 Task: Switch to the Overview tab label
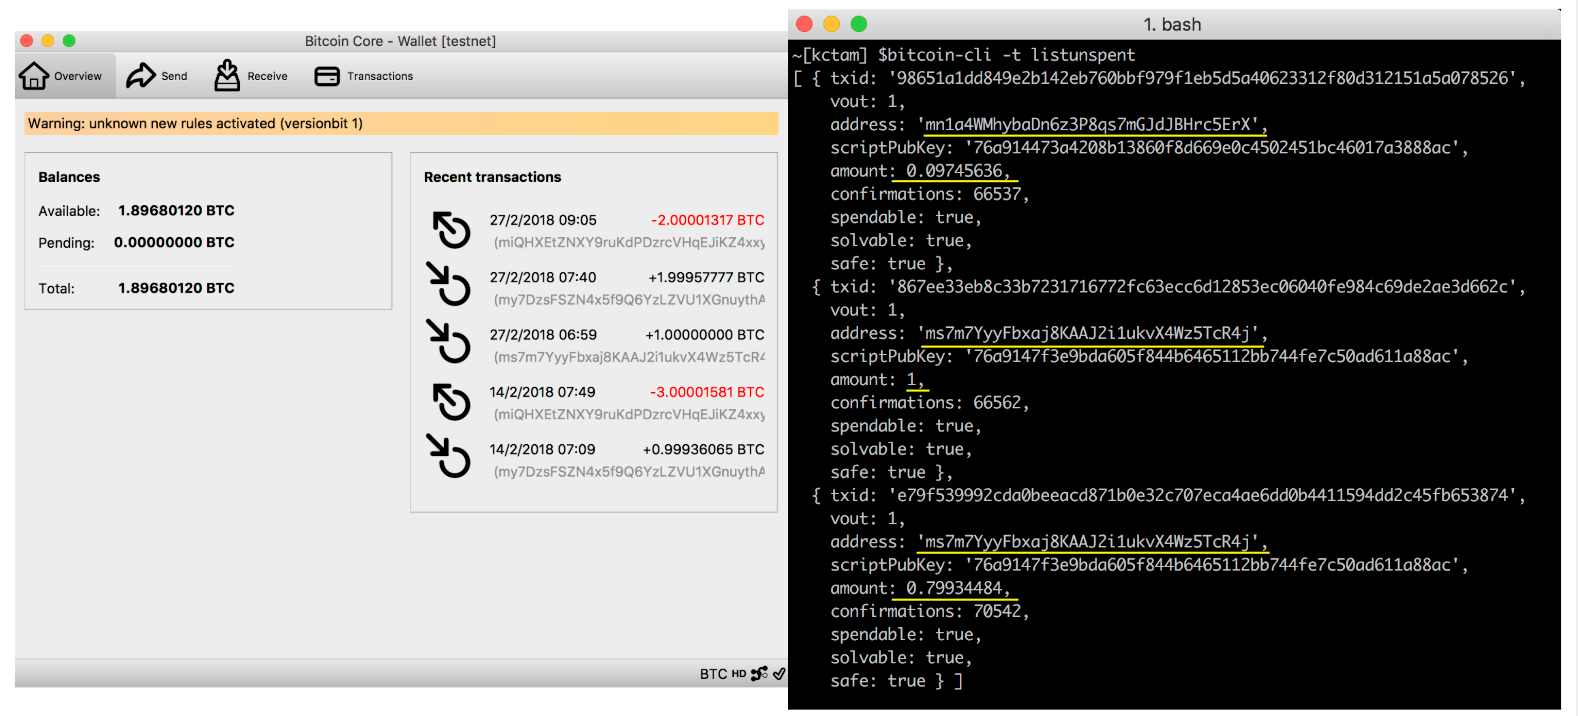[x=78, y=76]
